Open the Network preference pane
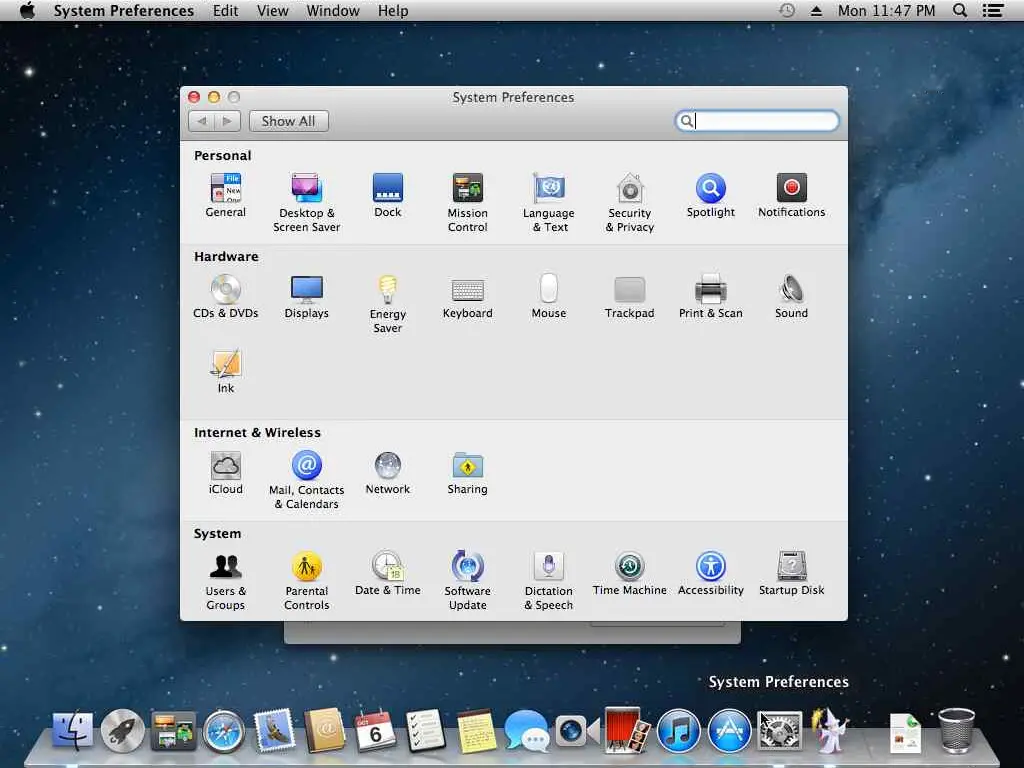 pyautogui.click(x=387, y=473)
